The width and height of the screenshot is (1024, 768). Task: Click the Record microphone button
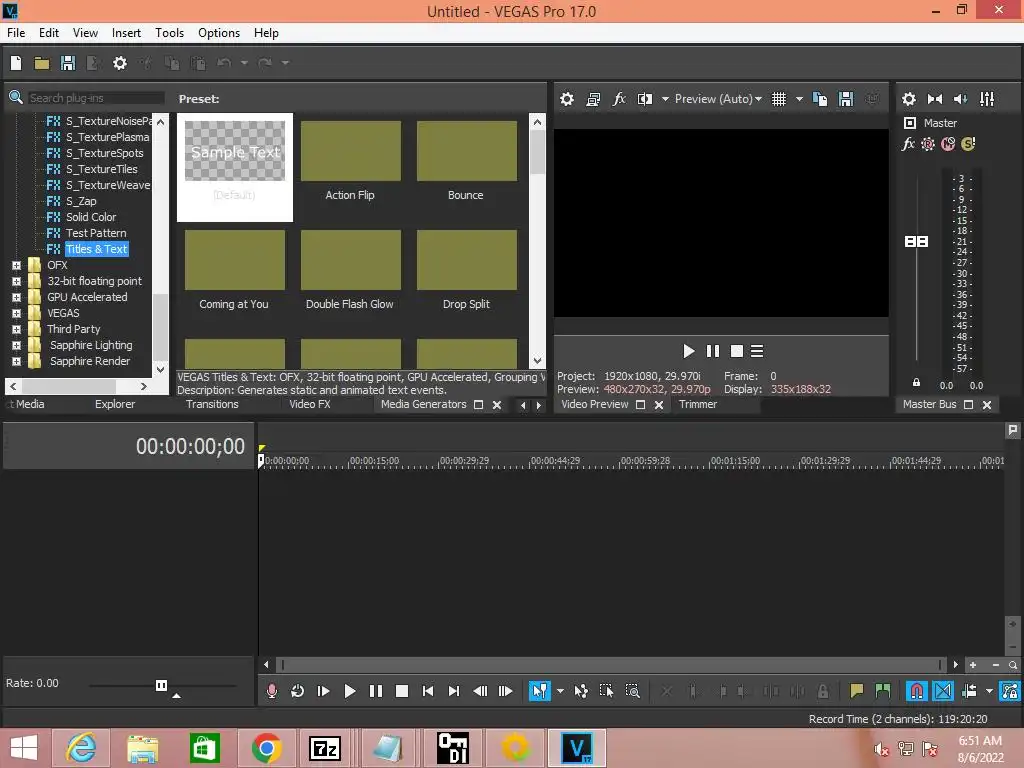coord(272,691)
